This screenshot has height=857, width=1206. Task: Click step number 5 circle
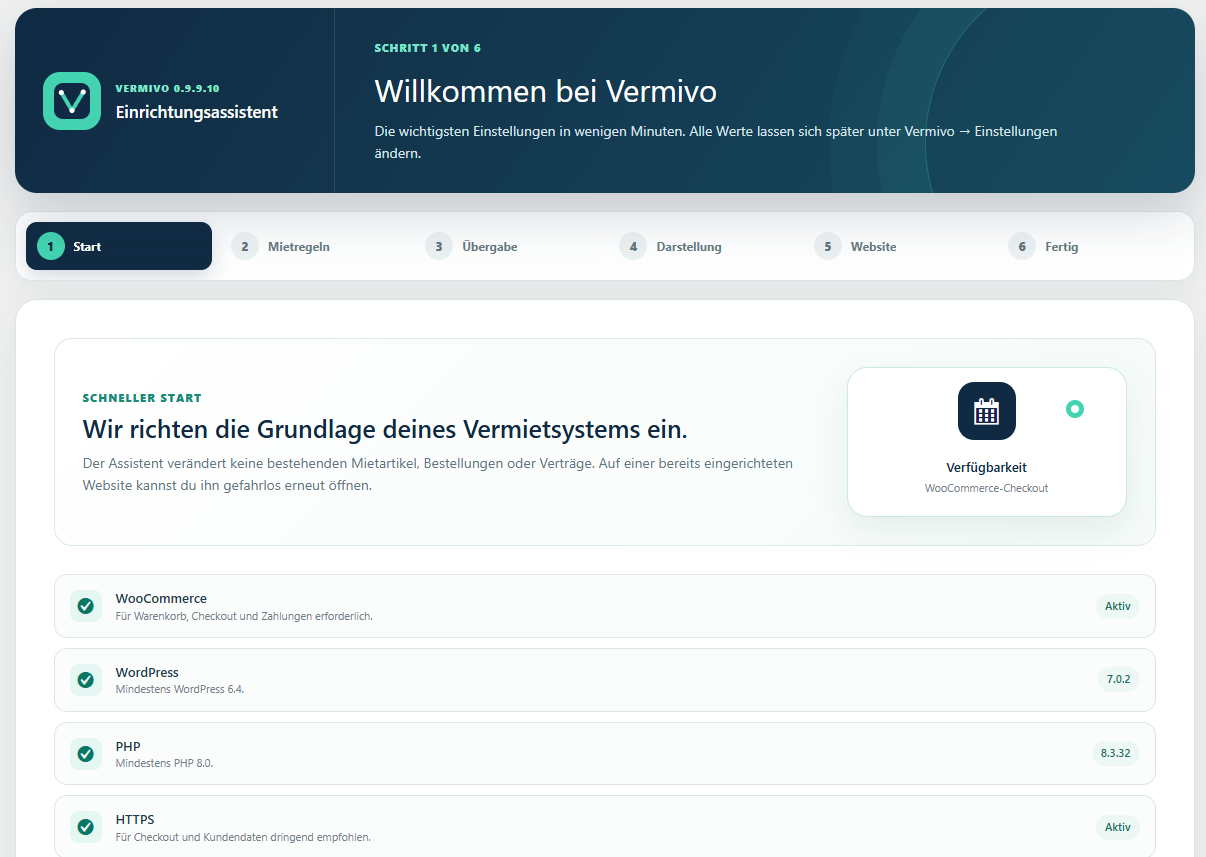pyautogui.click(x=828, y=246)
